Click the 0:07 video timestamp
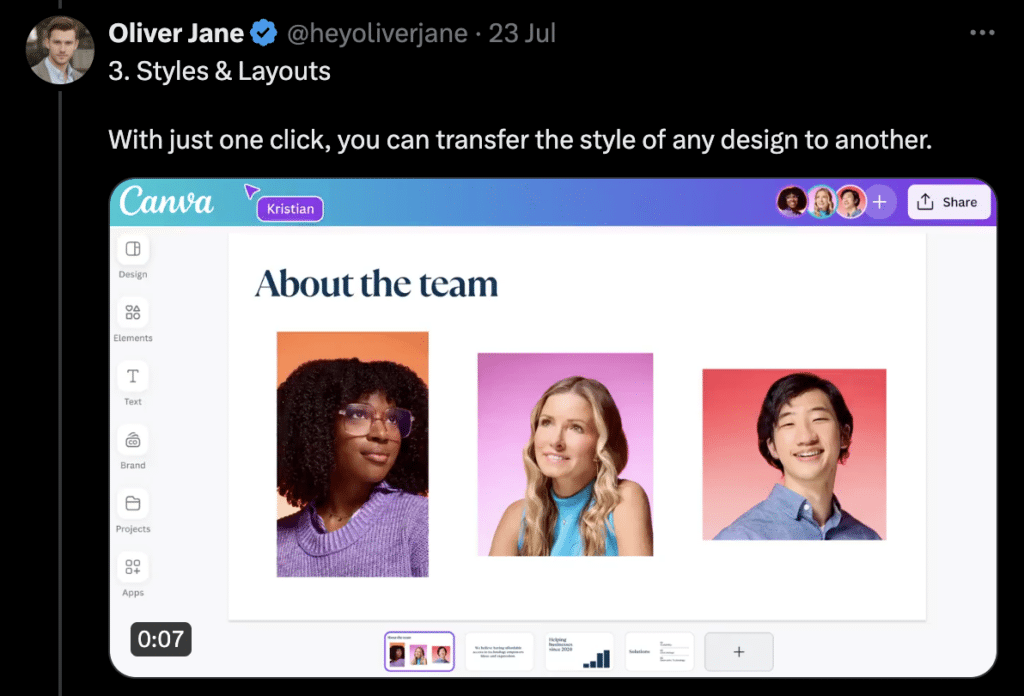This screenshot has width=1024, height=696. click(x=161, y=639)
